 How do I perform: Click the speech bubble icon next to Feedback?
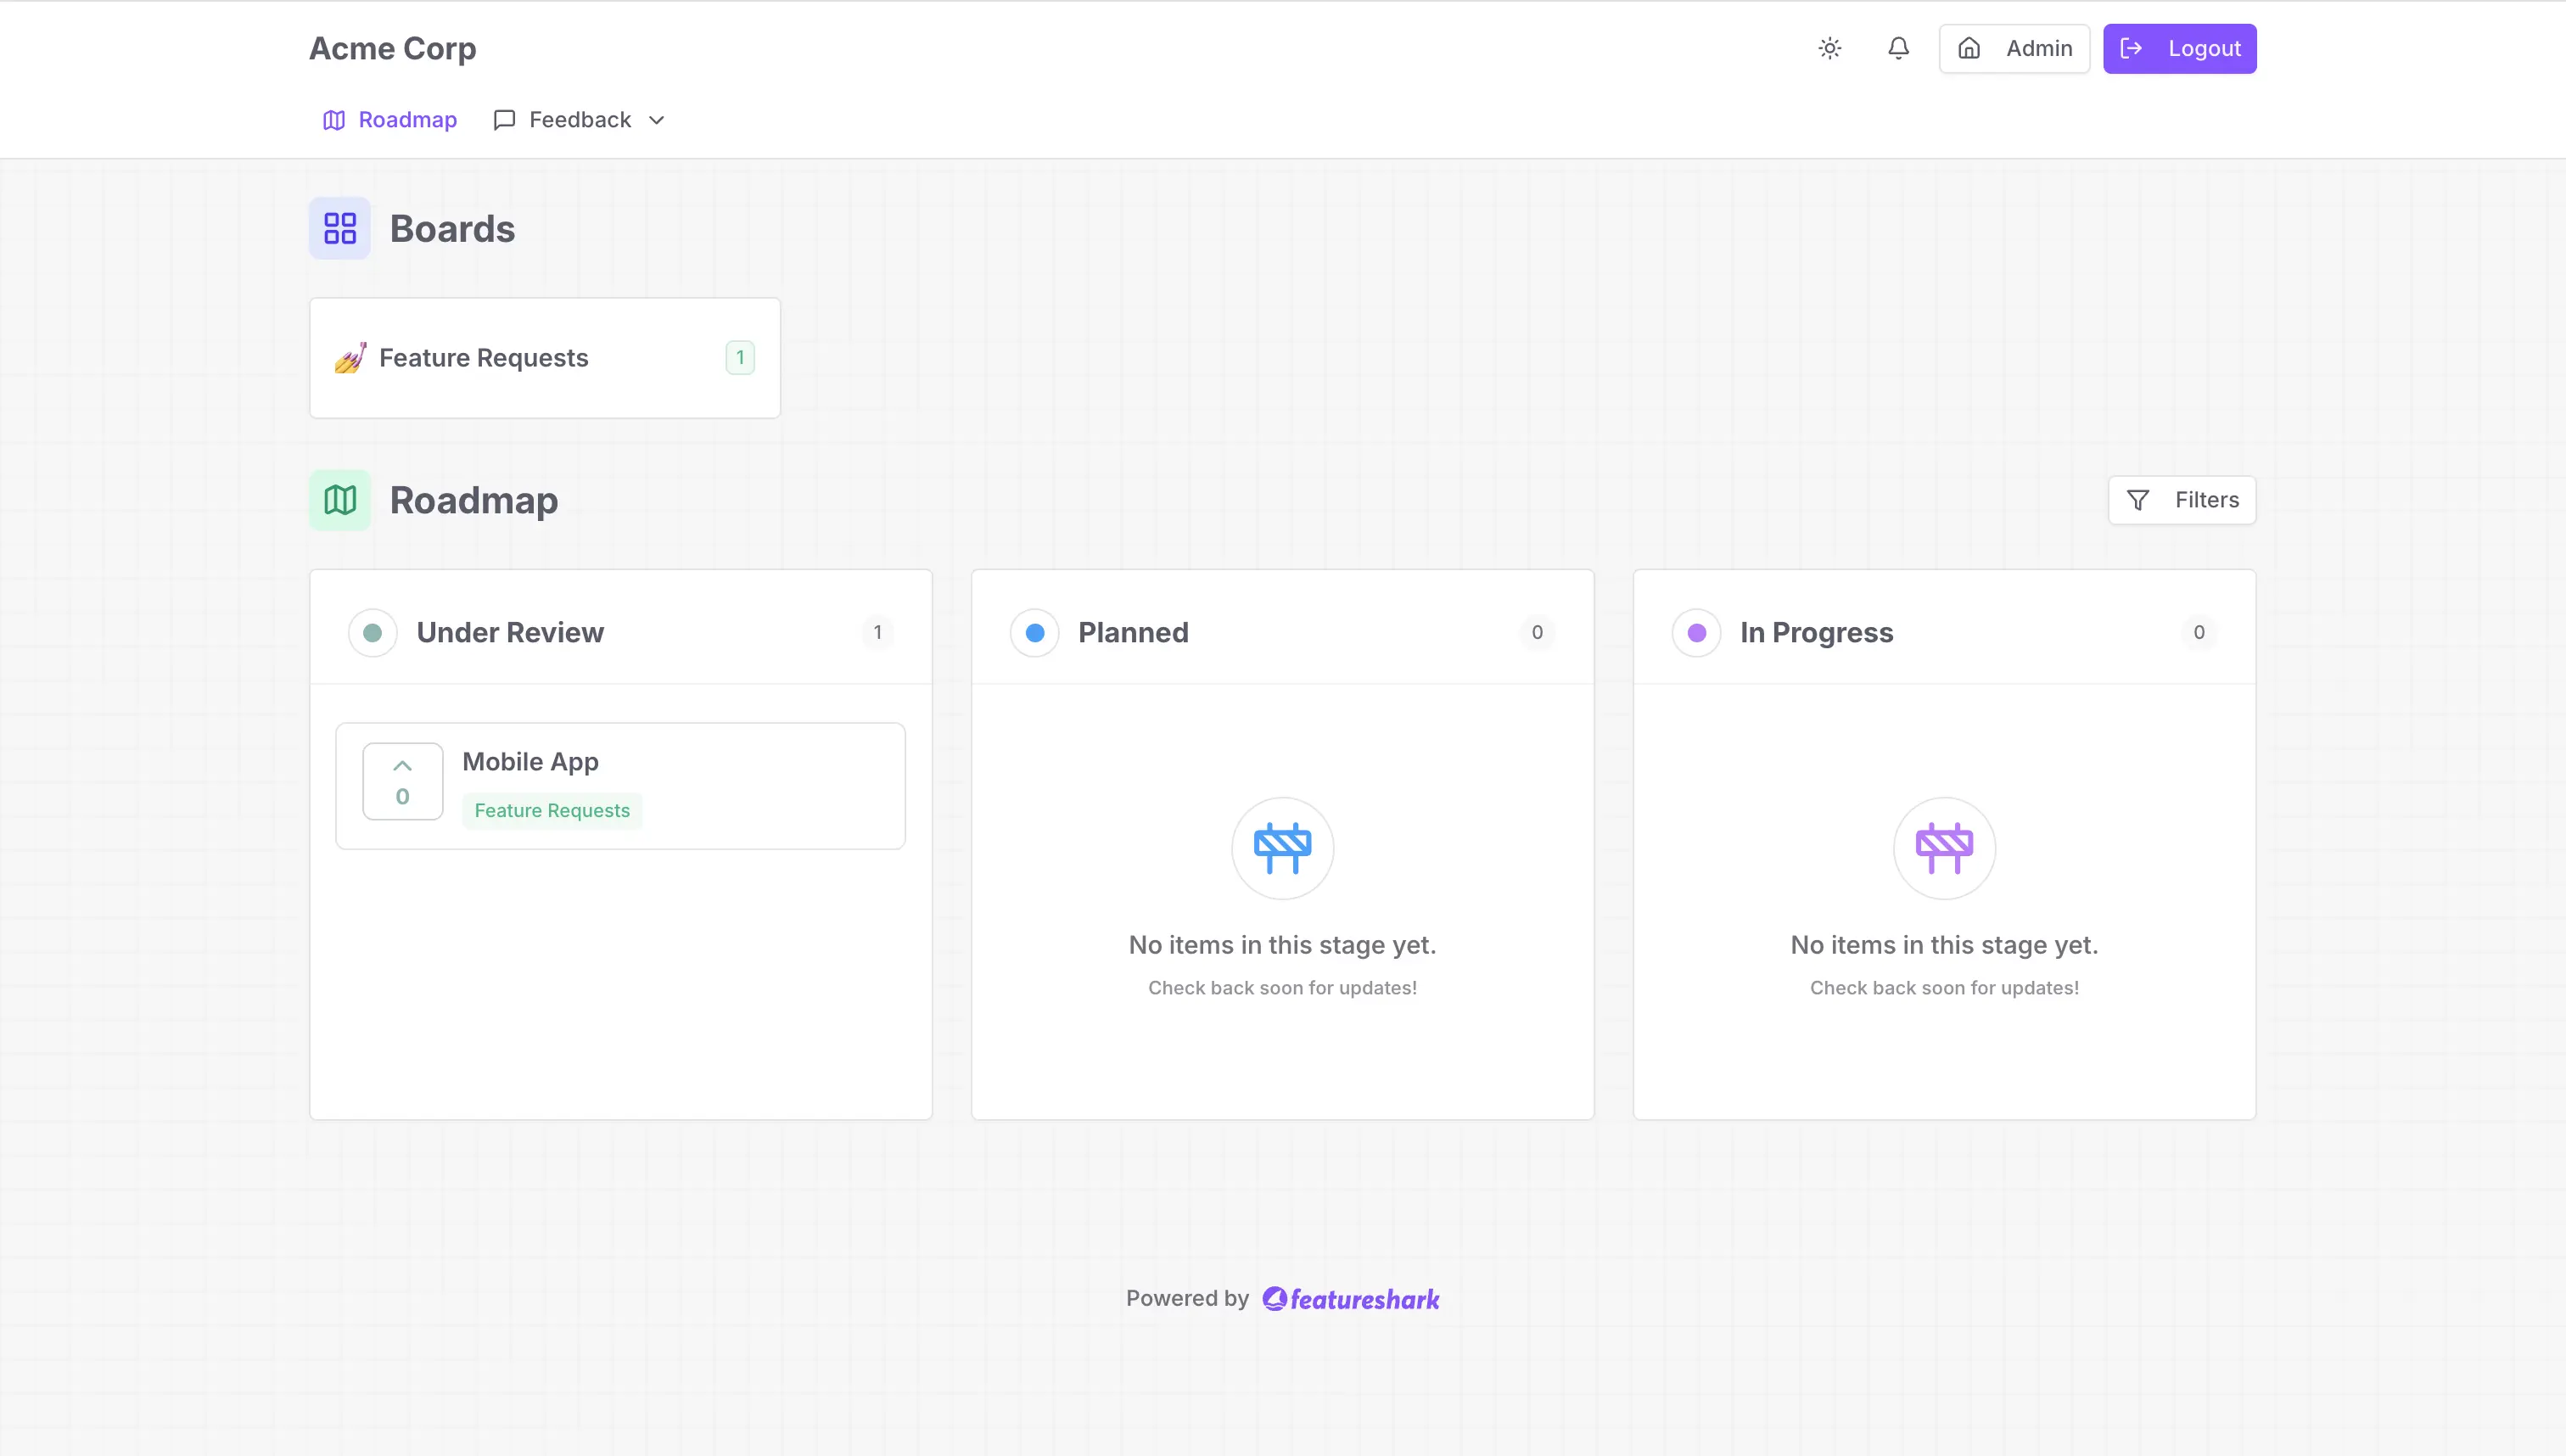pyautogui.click(x=504, y=119)
